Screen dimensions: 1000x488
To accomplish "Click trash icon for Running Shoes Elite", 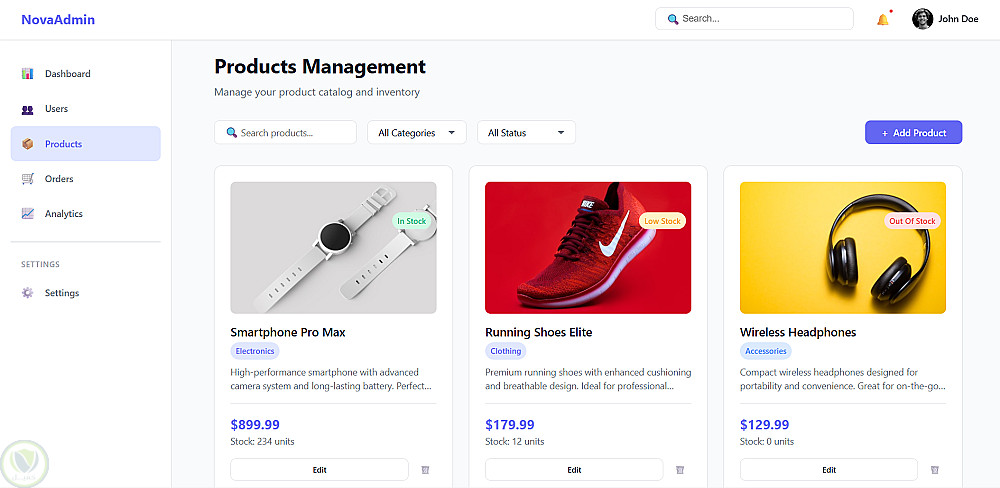I will click(x=680, y=470).
